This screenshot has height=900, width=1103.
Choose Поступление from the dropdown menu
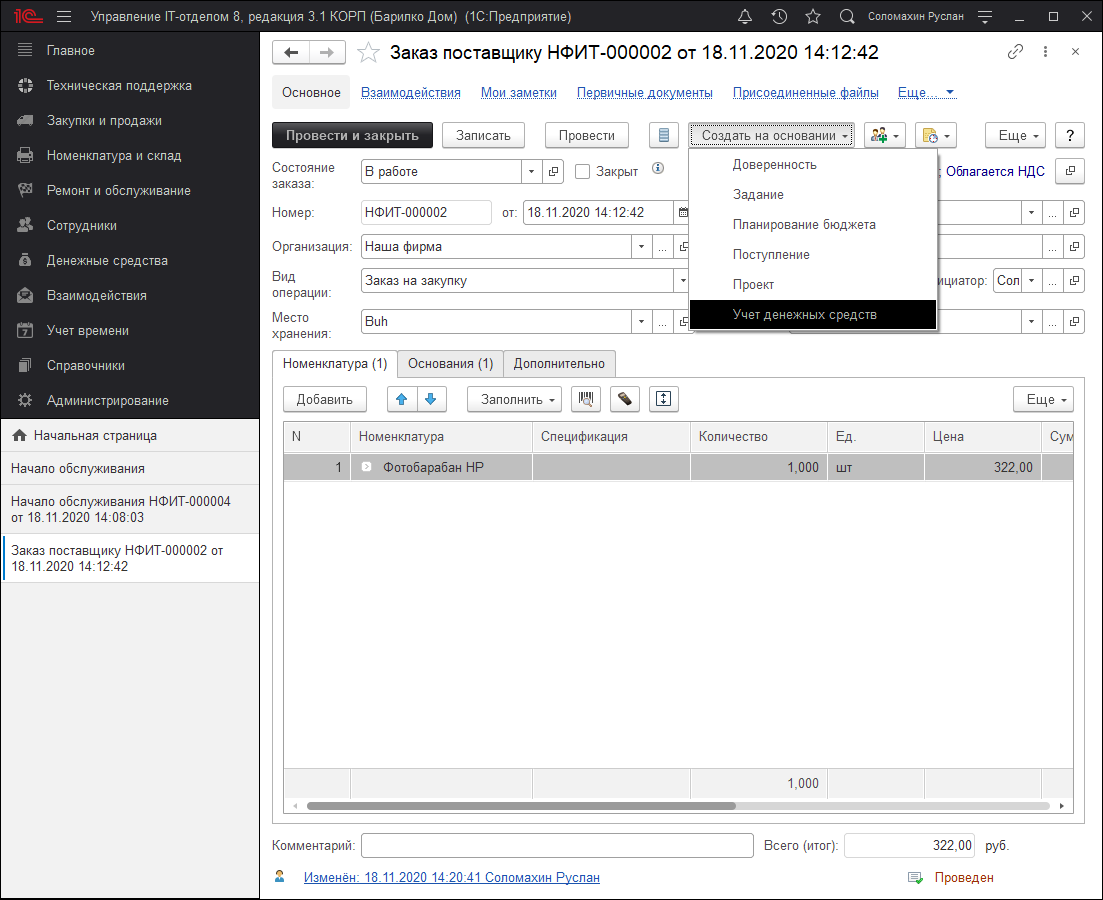pos(770,255)
